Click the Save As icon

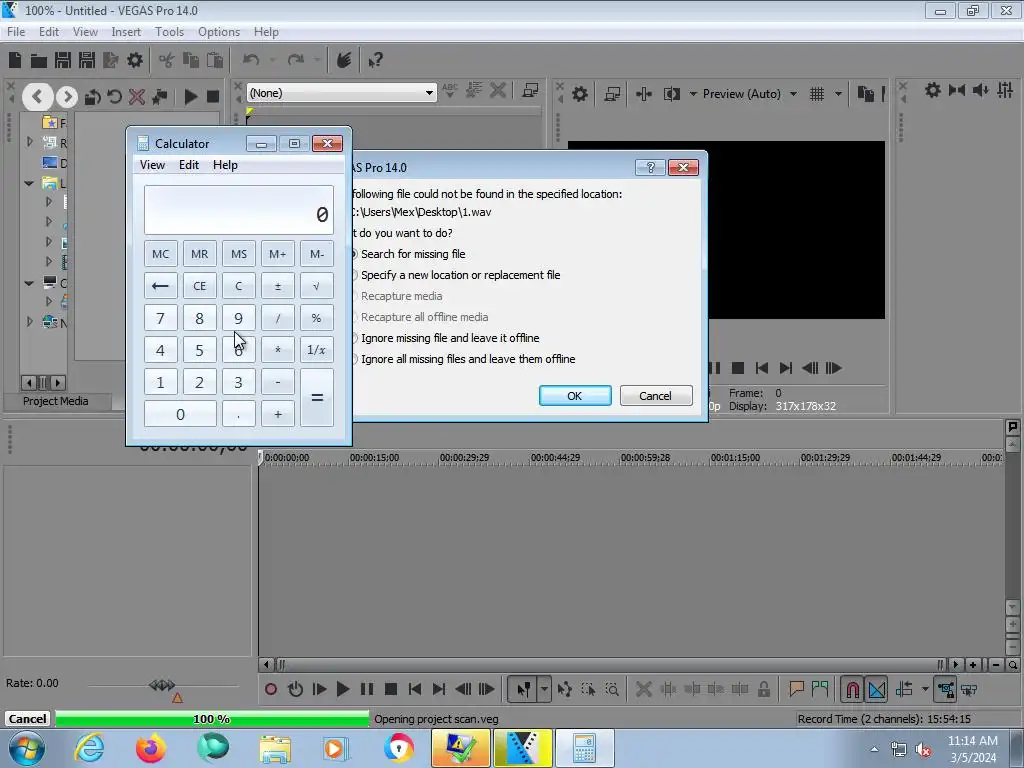pyautogui.click(x=87, y=60)
